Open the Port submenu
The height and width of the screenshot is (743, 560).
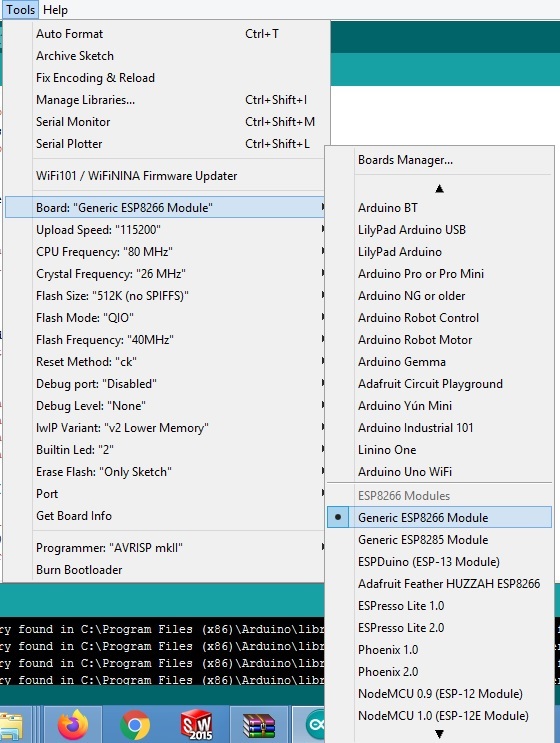tap(165, 494)
